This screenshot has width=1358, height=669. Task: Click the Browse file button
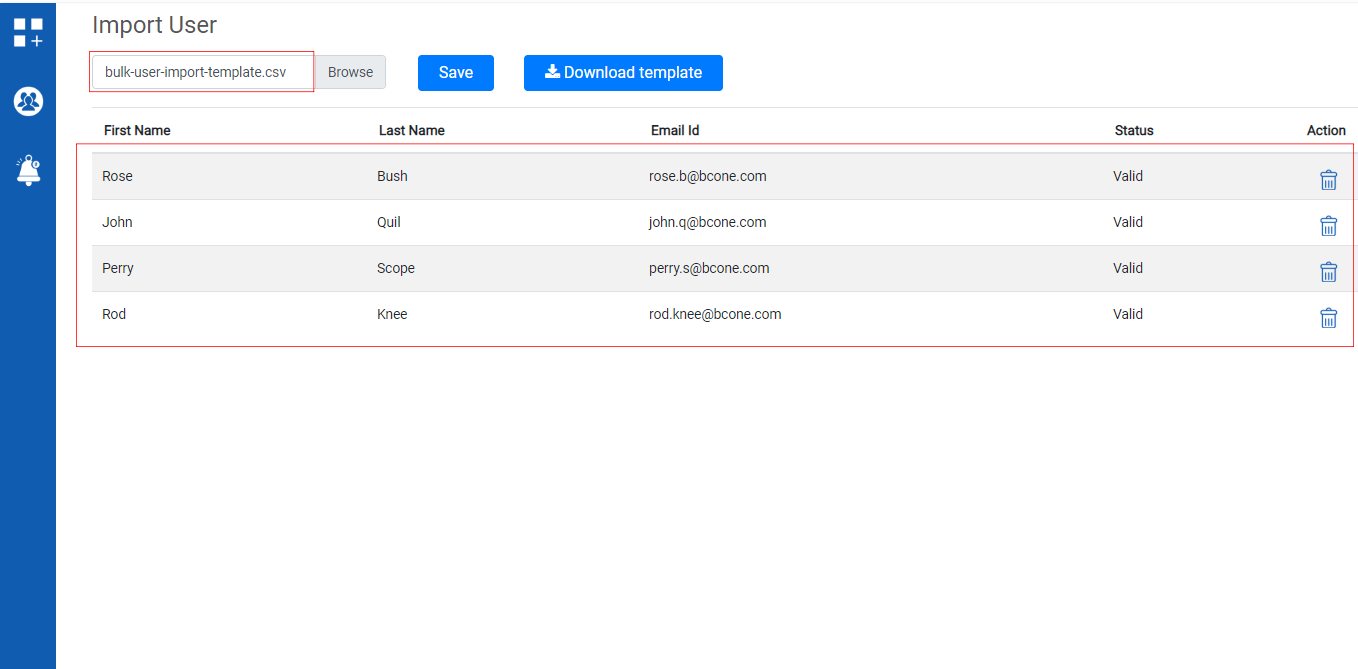point(350,72)
